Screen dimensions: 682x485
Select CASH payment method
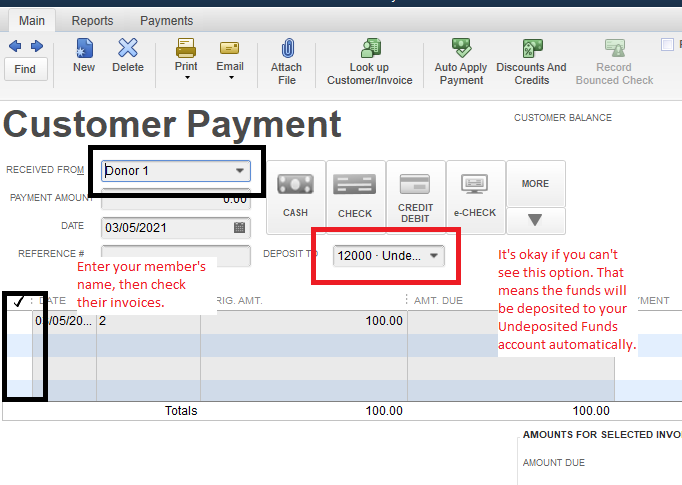click(x=296, y=197)
